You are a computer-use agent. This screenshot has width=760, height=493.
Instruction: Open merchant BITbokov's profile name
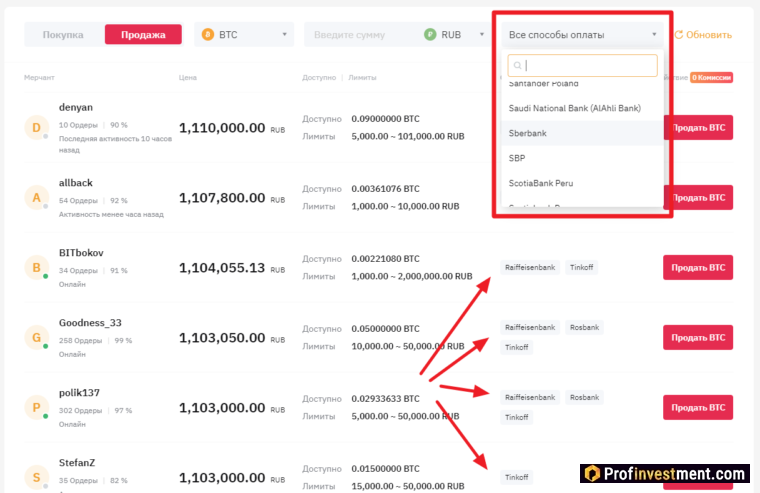[81, 253]
